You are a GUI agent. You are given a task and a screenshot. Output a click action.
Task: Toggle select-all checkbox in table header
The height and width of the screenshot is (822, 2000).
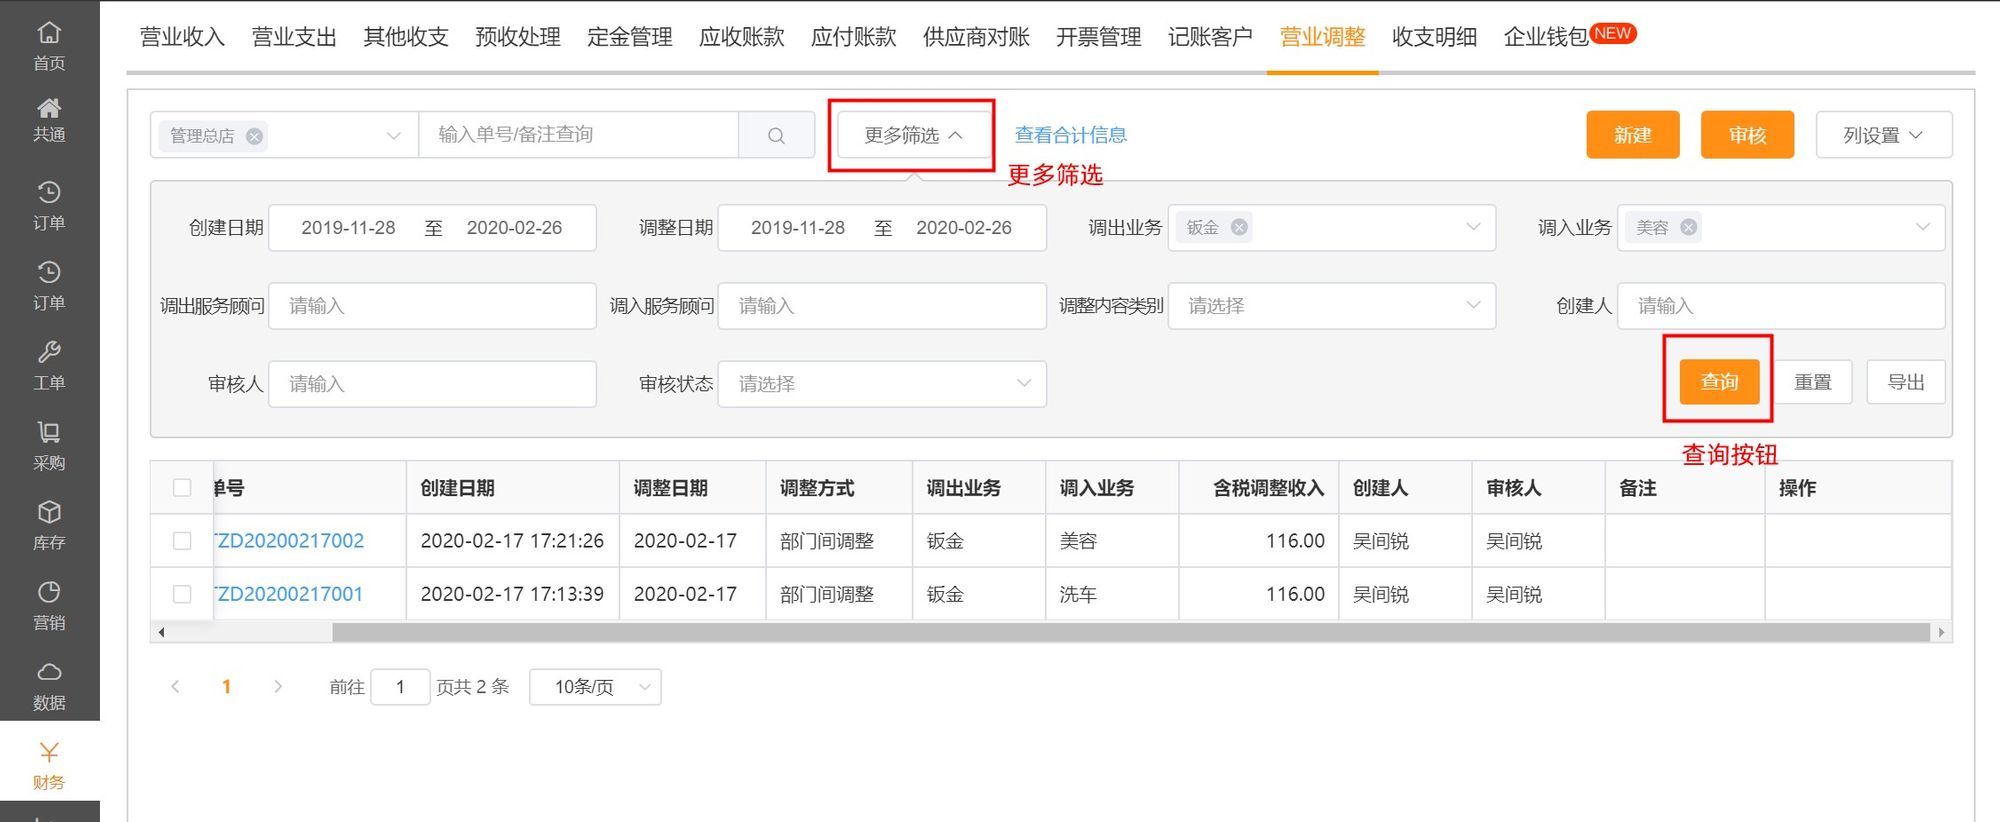(x=182, y=487)
